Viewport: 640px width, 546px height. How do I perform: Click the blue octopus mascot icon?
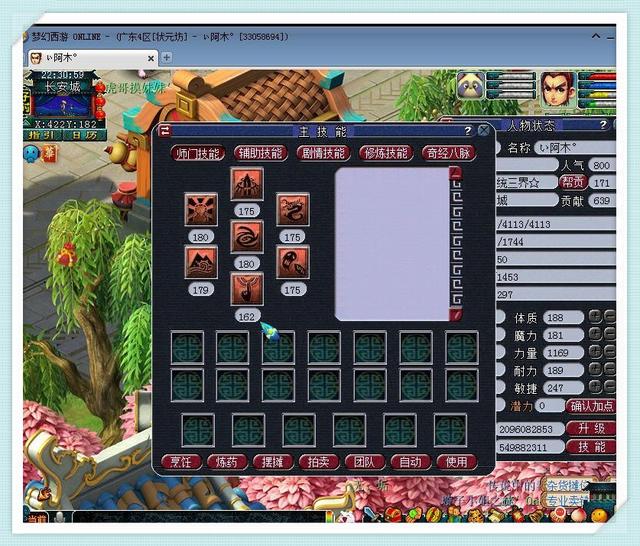click(31, 154)
